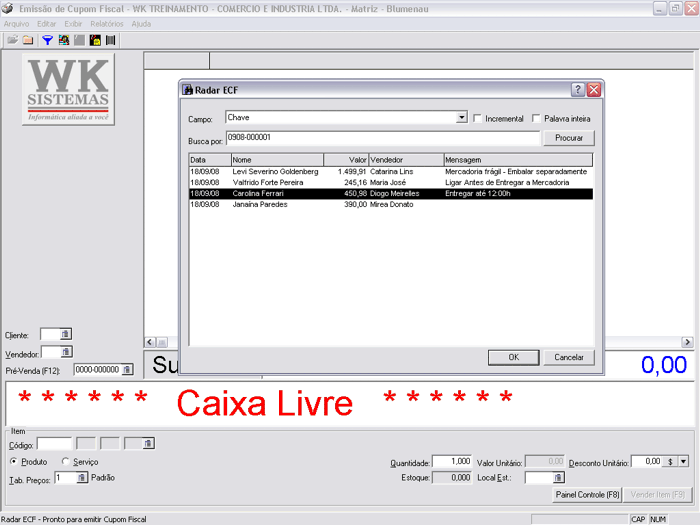This screenshot has width=700, height=525.
Task: Select the Serviço radio button
Action: pyautogui.click(x=66, y=462)
